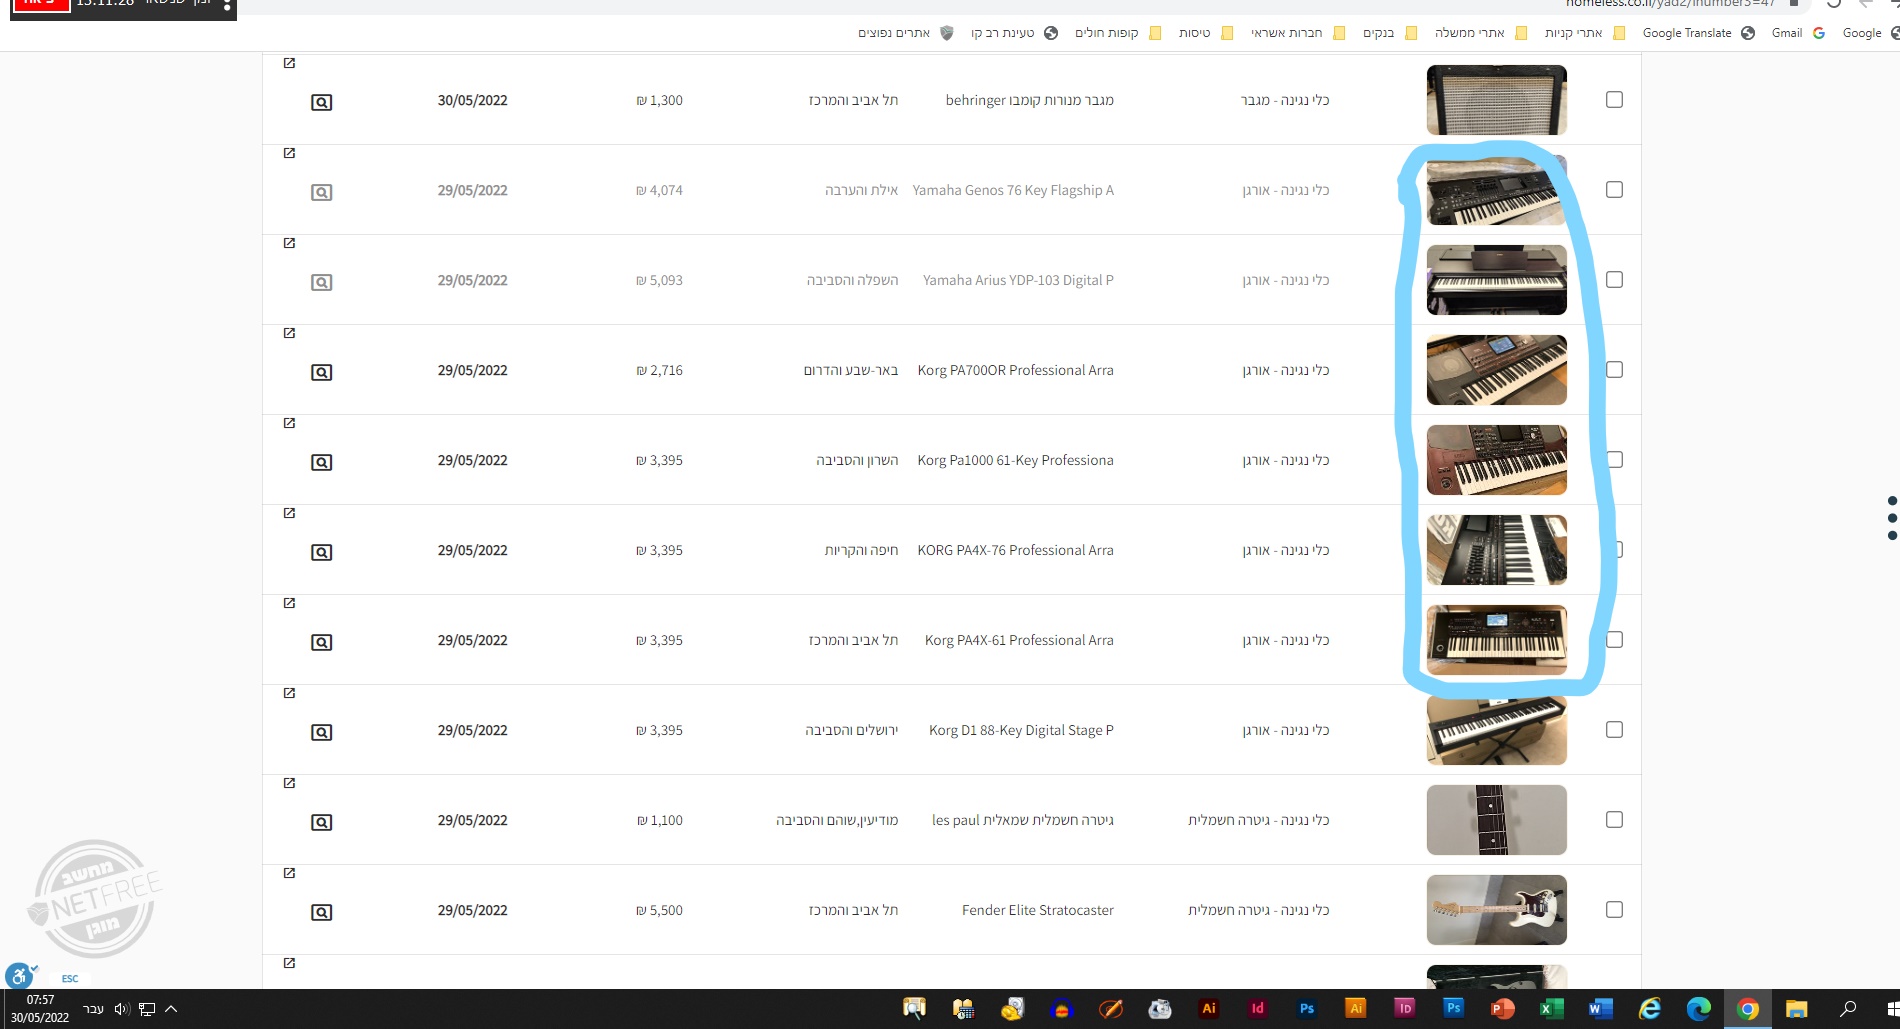1900x1029 pixels.
Task: Open Excel from the taskbar
Action: (1551, 1008)
